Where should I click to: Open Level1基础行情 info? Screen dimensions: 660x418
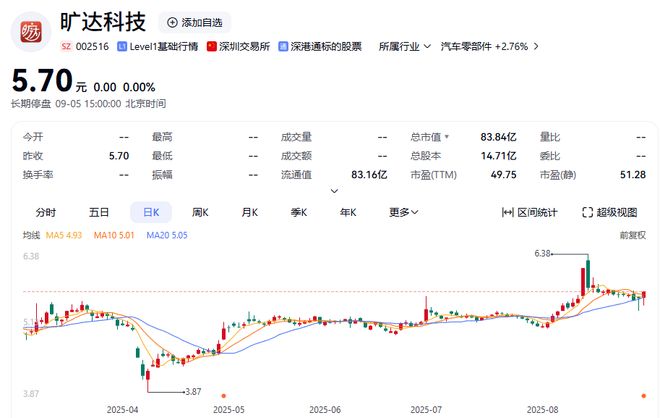163,46
